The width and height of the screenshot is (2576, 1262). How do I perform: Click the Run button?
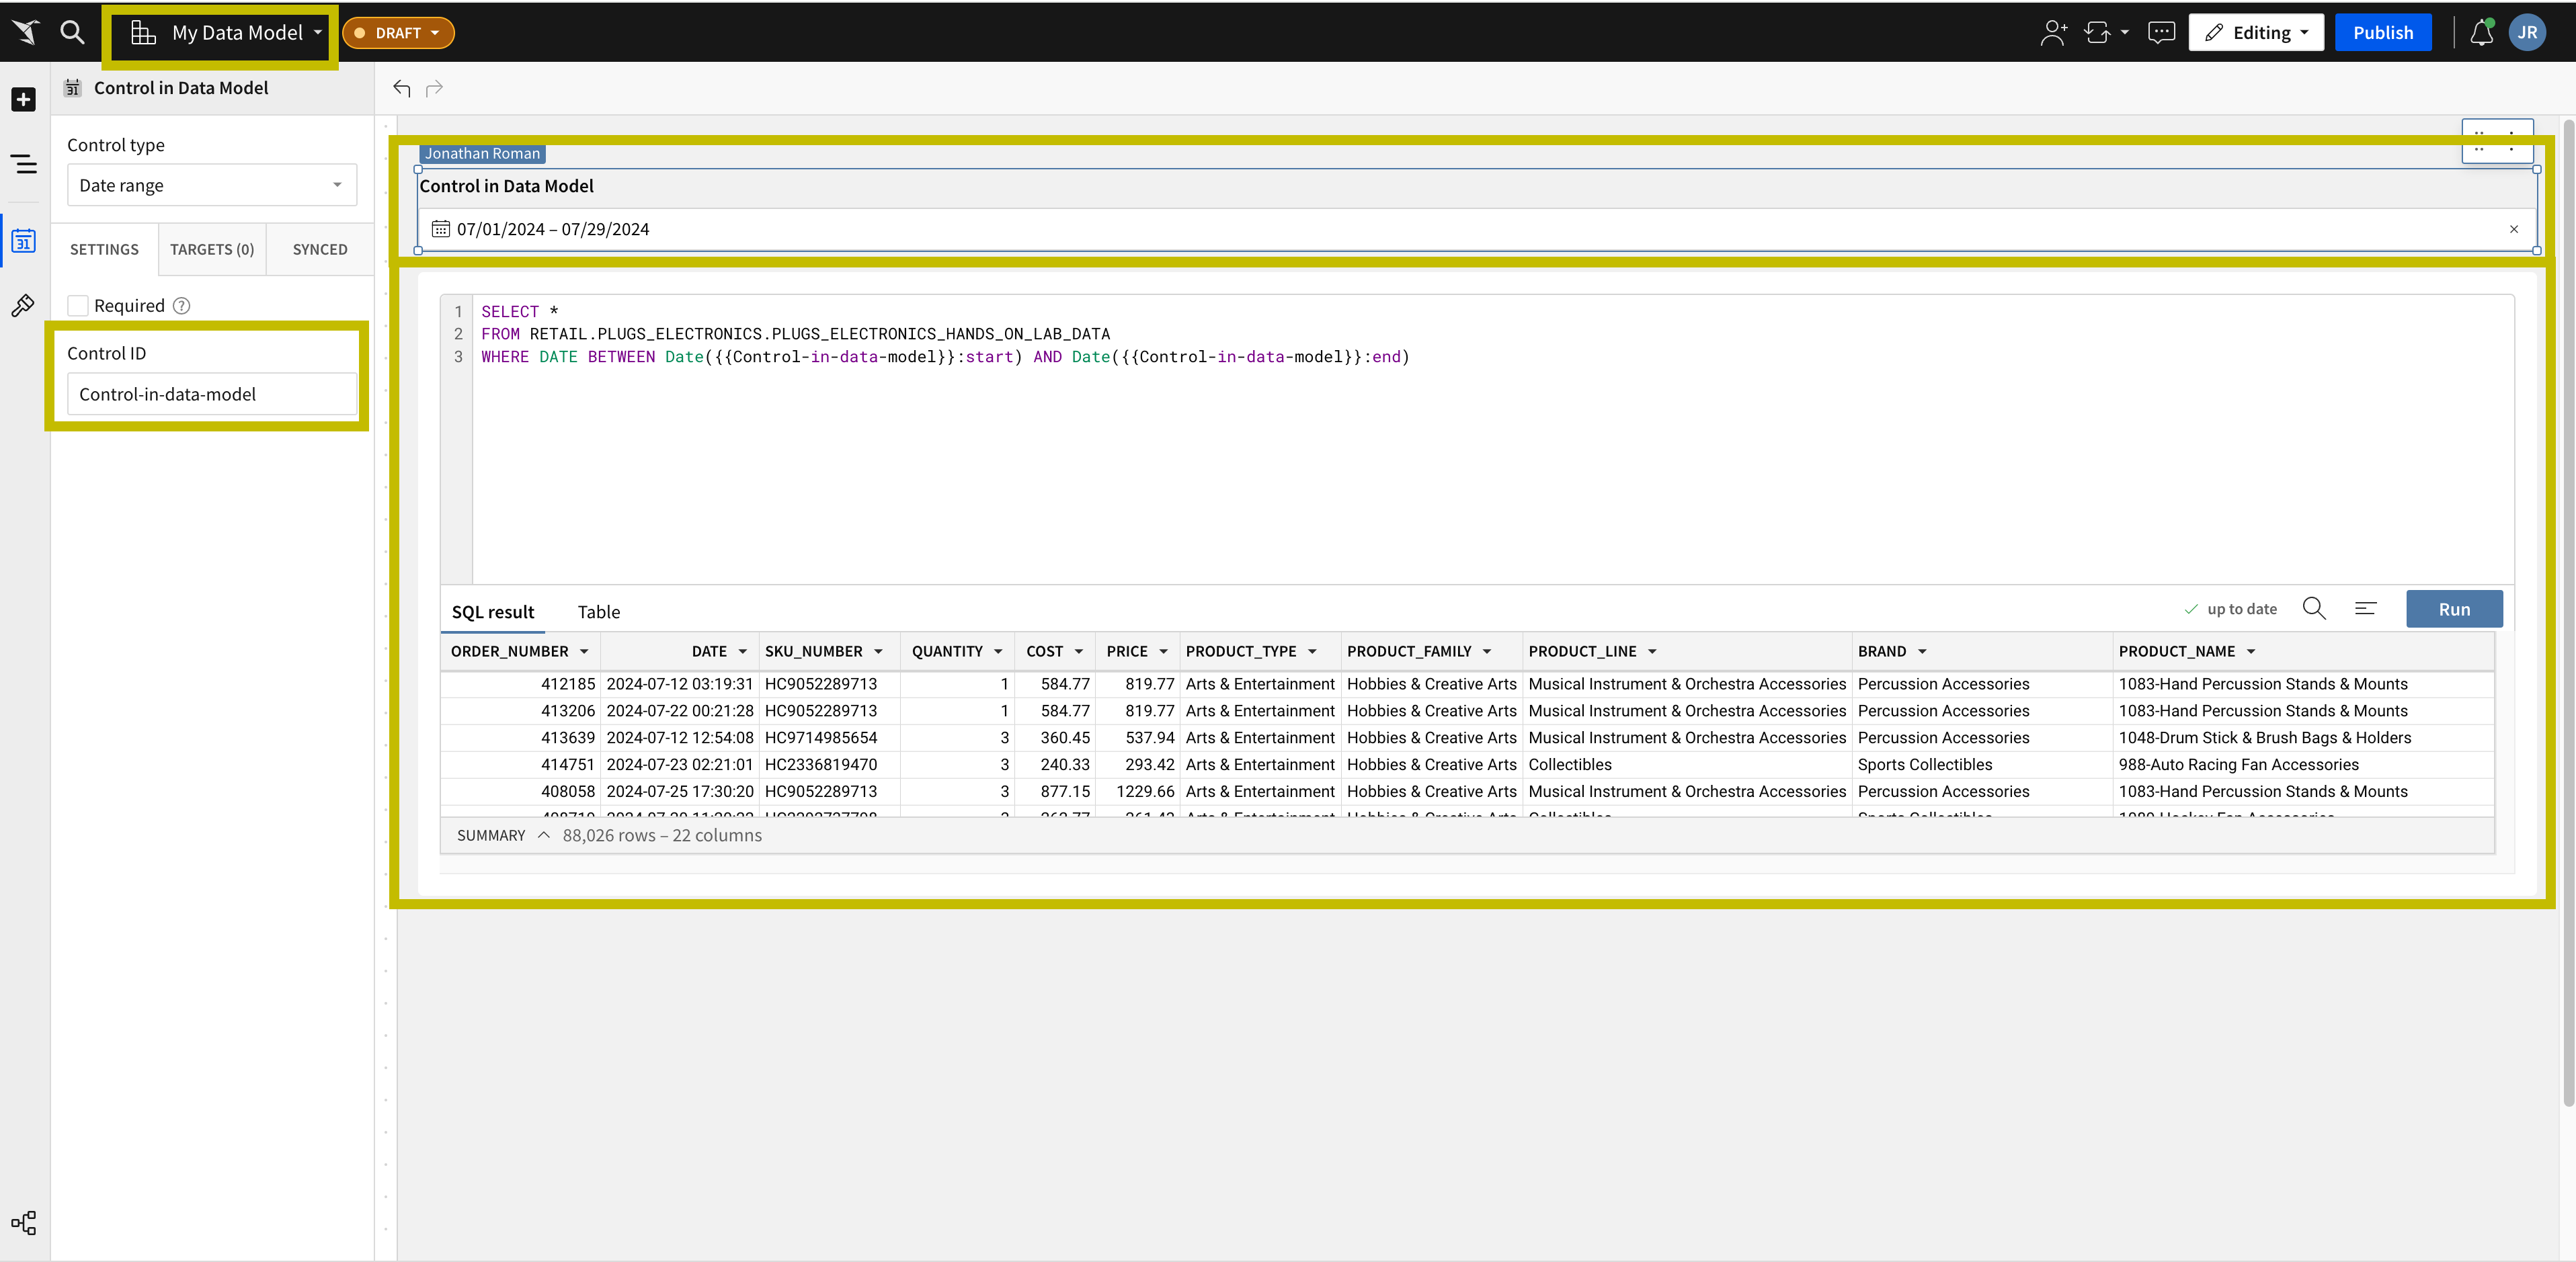coord(2454,608)
